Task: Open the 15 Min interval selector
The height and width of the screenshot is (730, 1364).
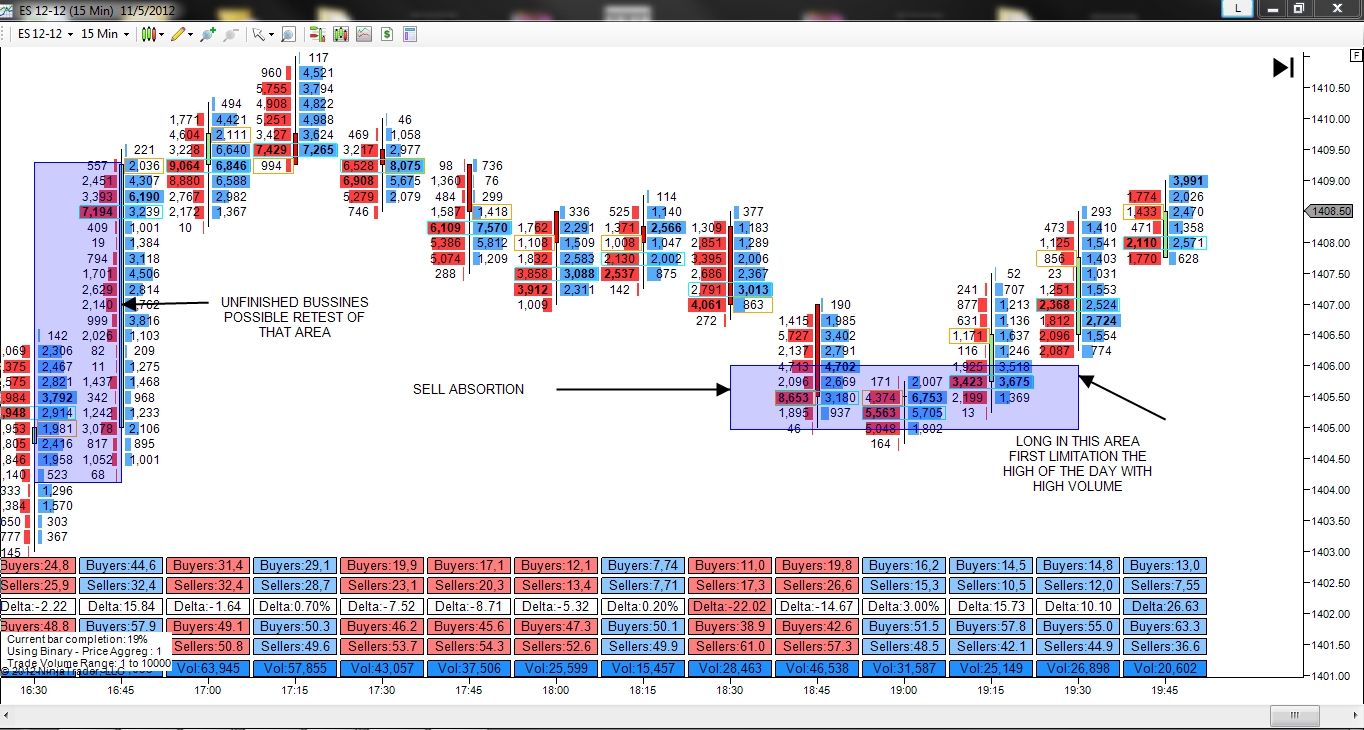Action: coord(103,34)
